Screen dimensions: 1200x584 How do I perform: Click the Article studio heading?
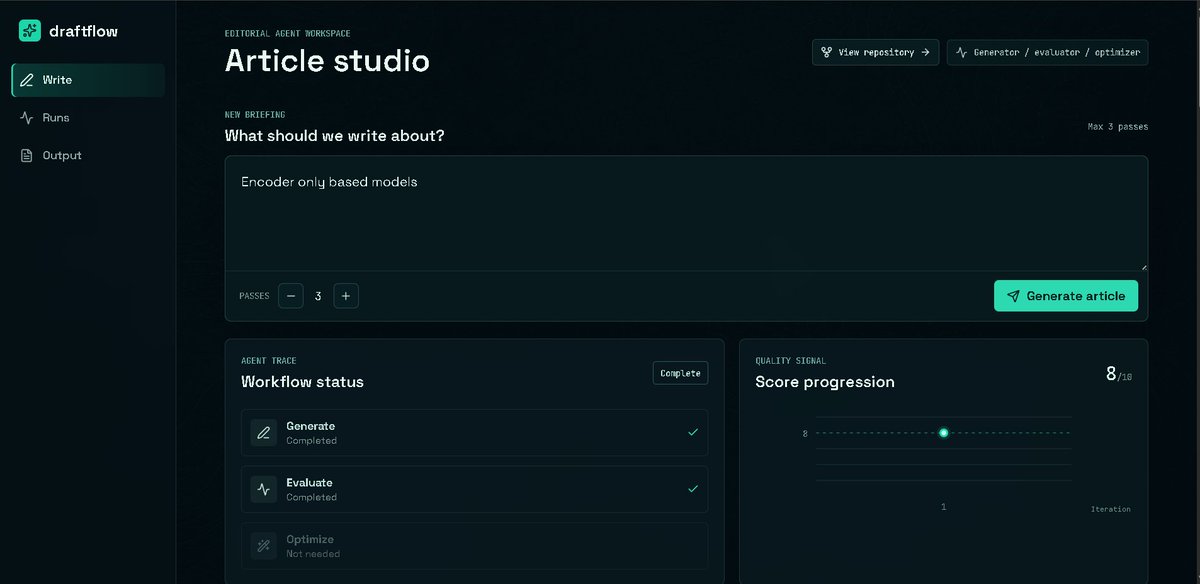click(x=327, y=61)
